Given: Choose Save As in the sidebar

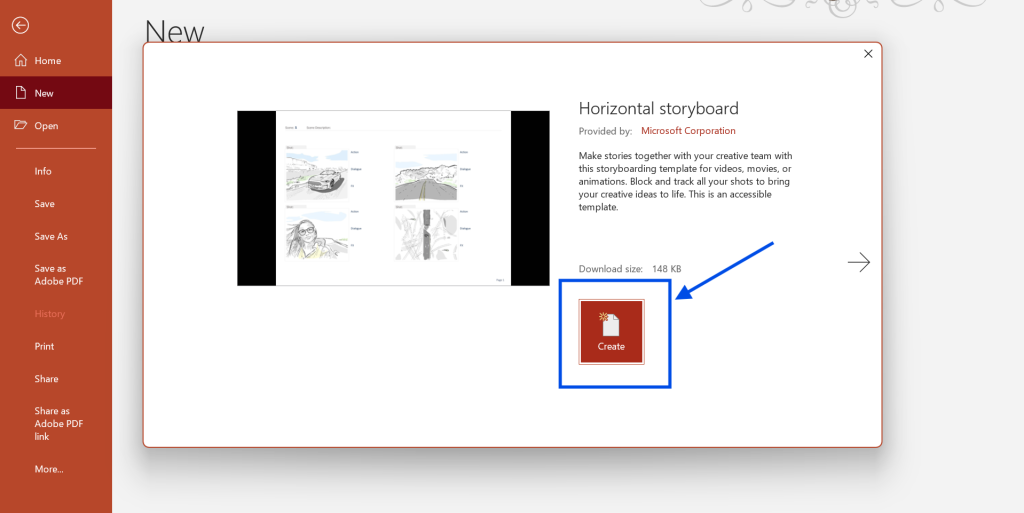Looking at the screenshot, I should (x=51, y=236).
